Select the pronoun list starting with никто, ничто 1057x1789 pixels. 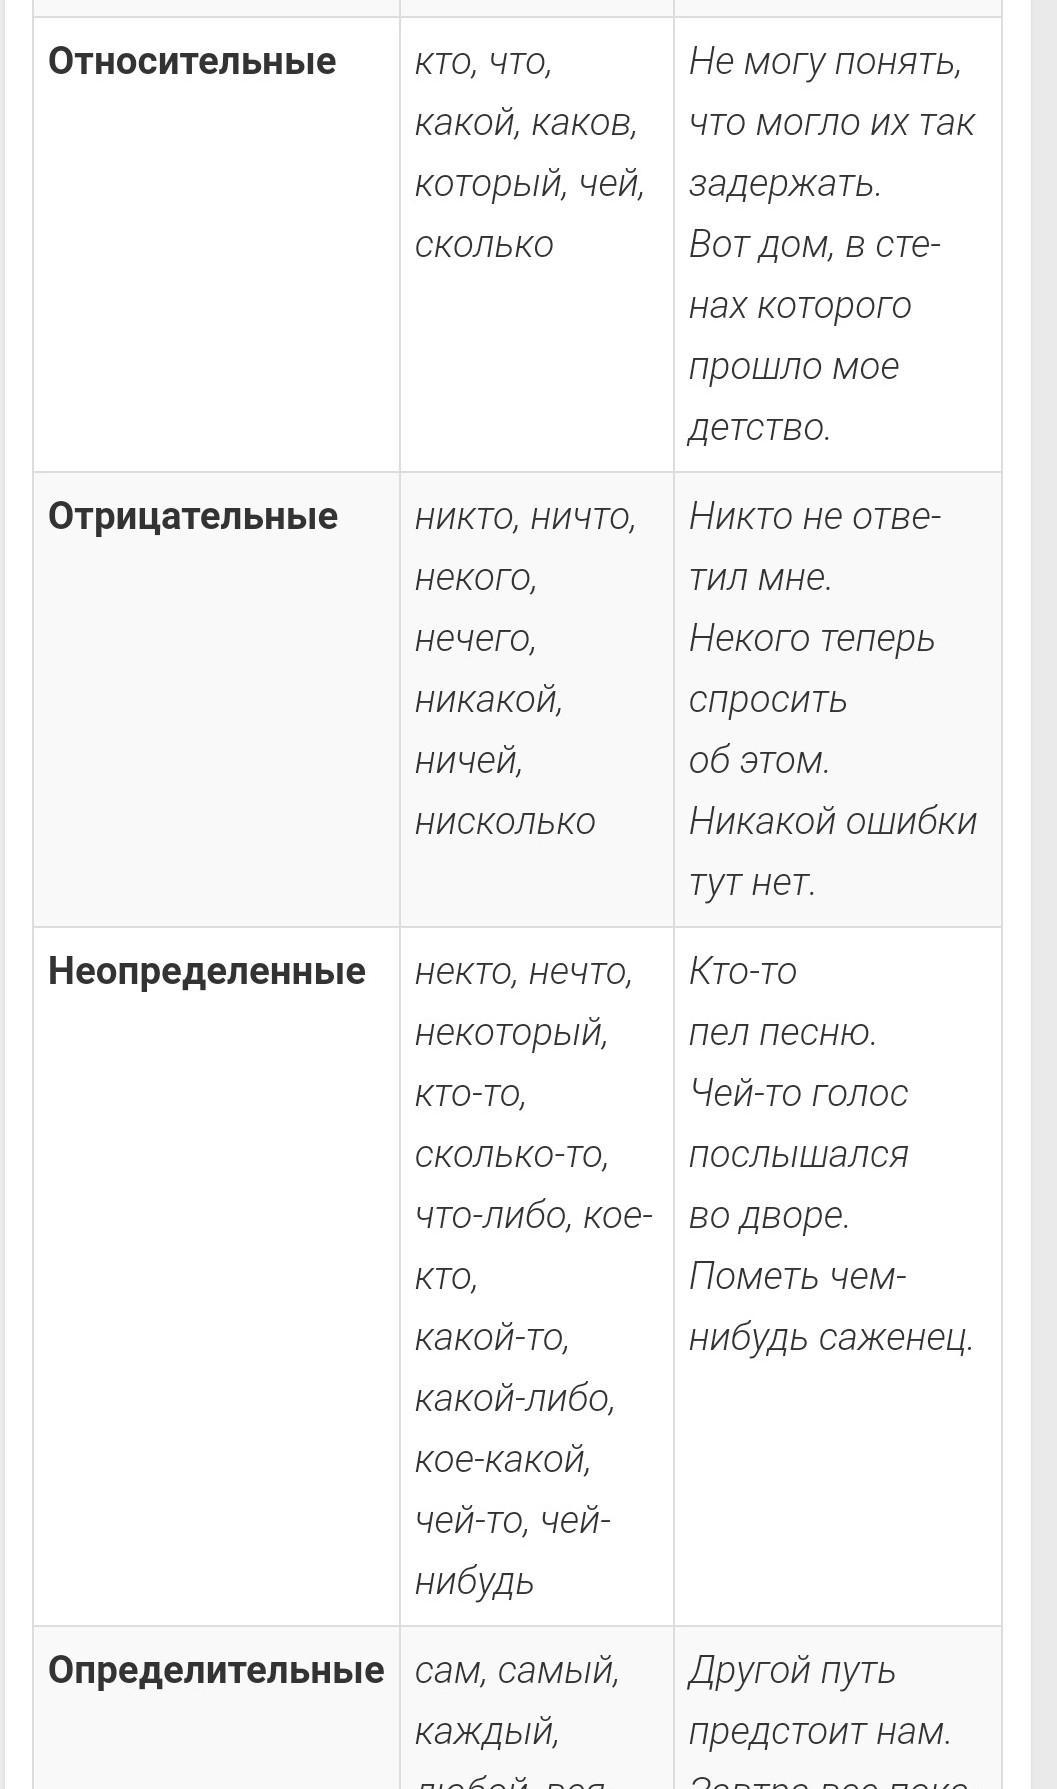tap(526, 669)
